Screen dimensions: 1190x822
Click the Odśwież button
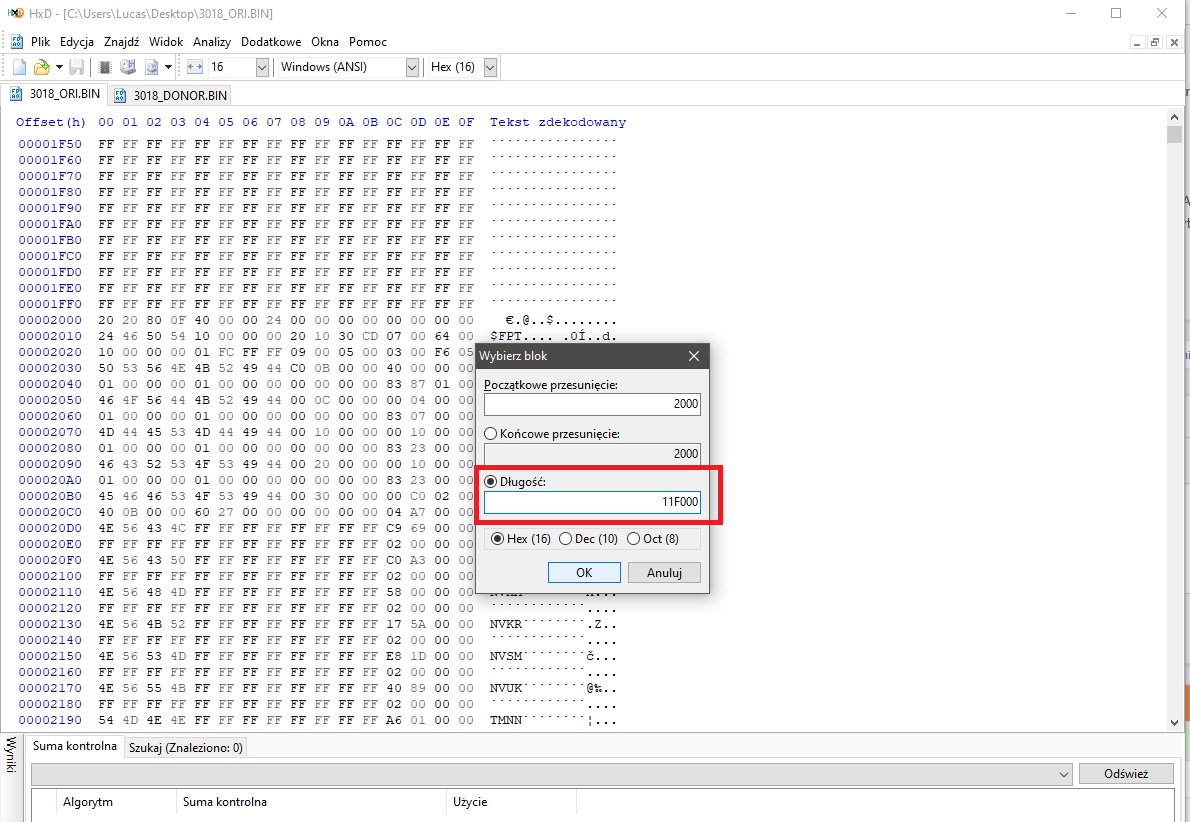[1126, 774]
